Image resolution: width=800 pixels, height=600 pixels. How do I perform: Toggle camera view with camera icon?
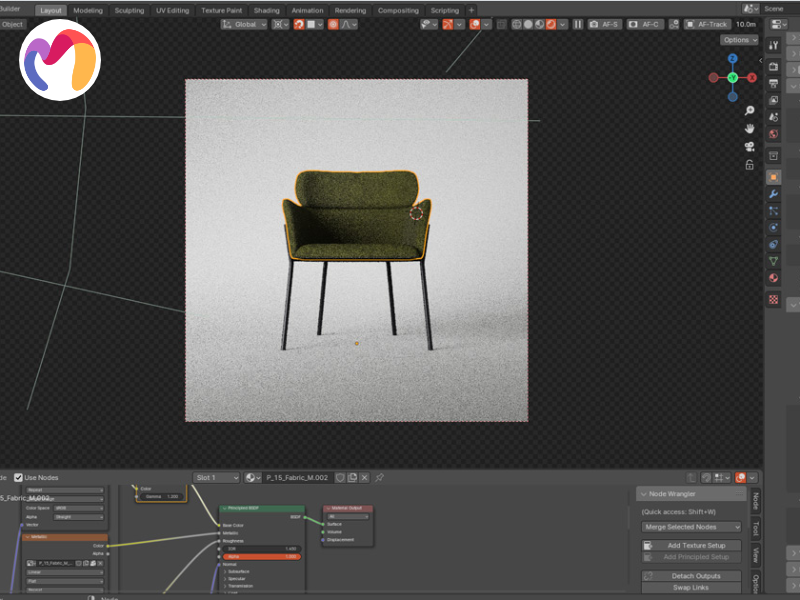[749, 146]
